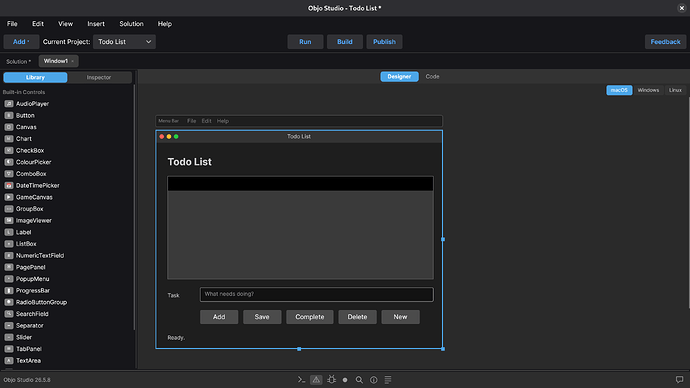Click the 'What needs doing?' text field
Image resolution: width=690 pixels, height=388 pixels.
[x=316, y=294]
